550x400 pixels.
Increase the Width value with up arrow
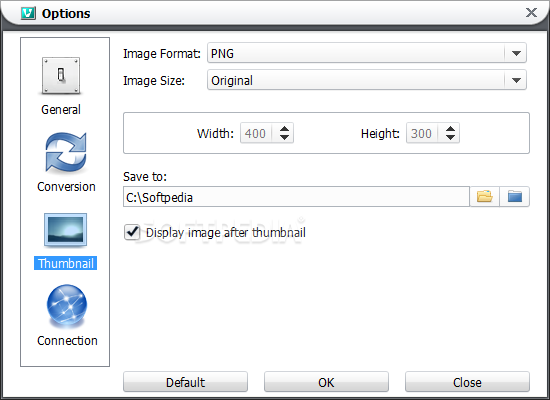click(284, 129)
